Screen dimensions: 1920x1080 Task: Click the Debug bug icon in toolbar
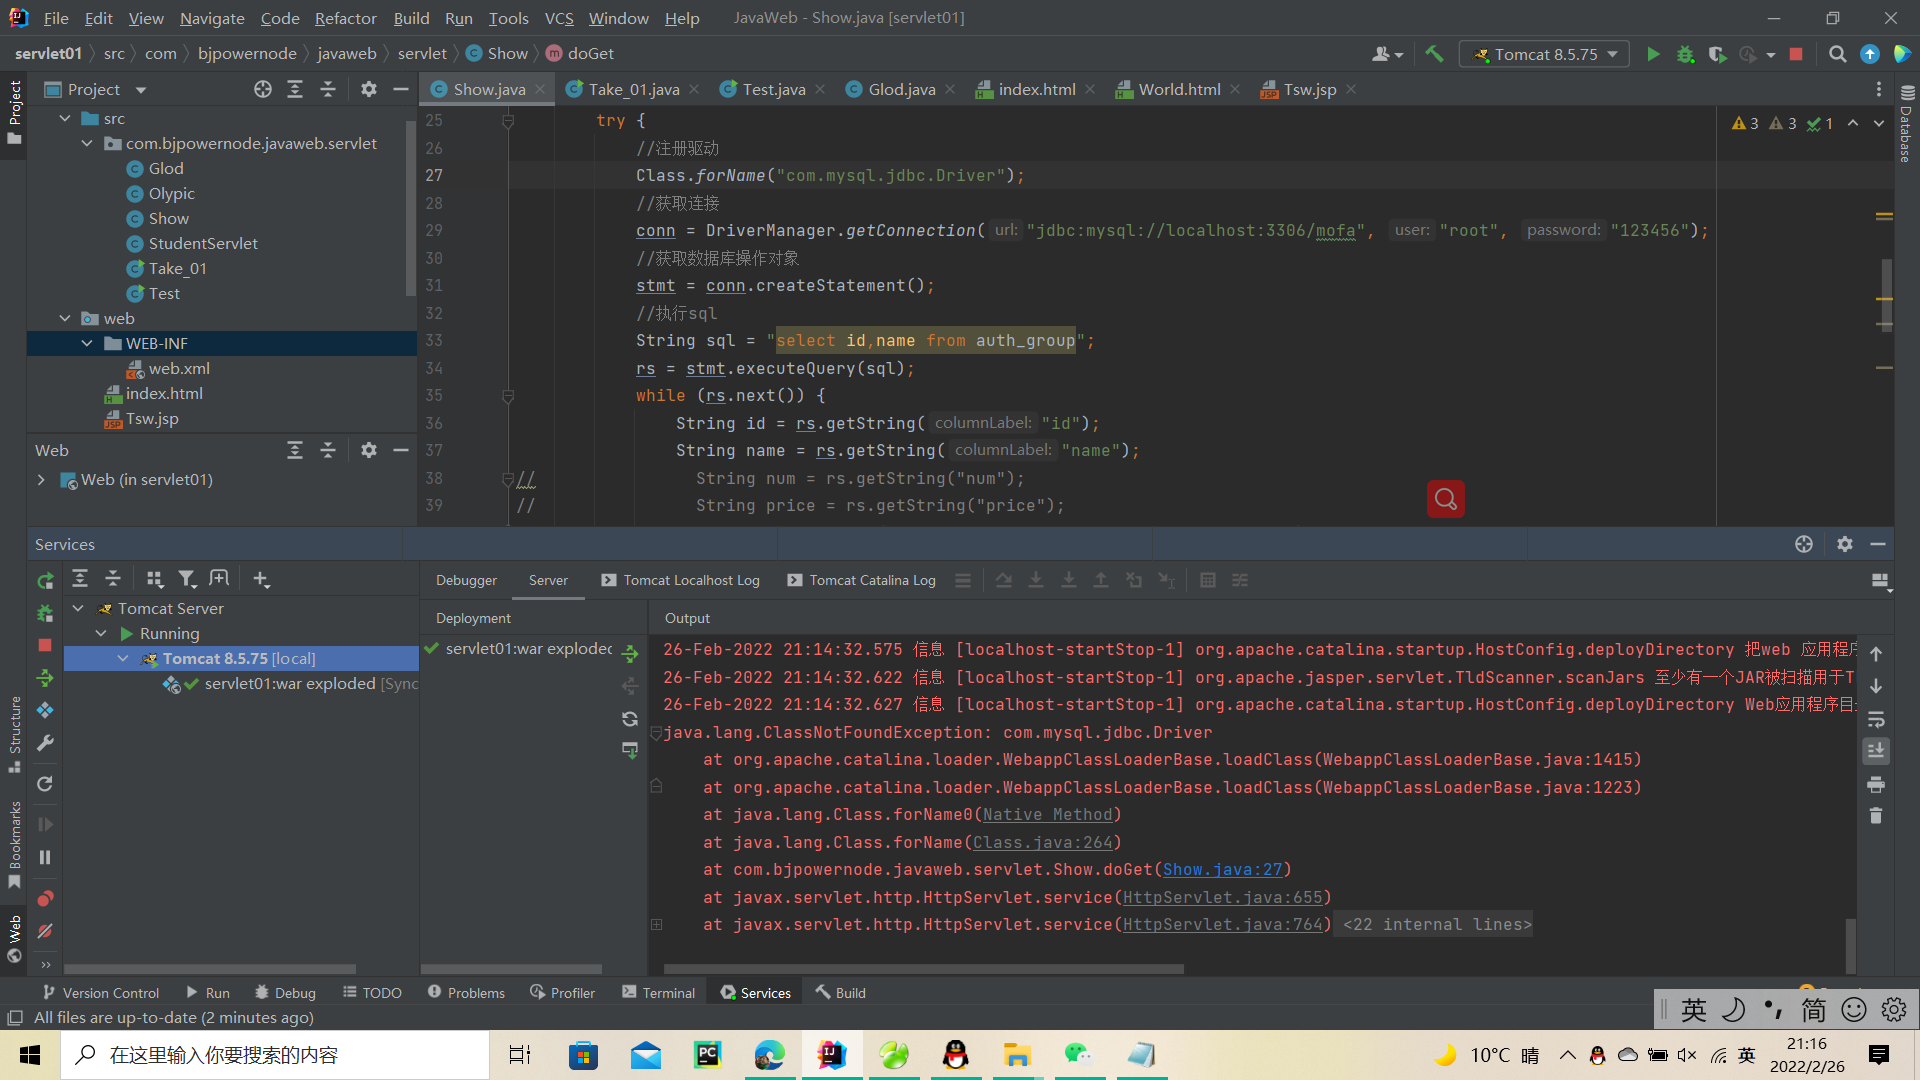click(1685, 54)
